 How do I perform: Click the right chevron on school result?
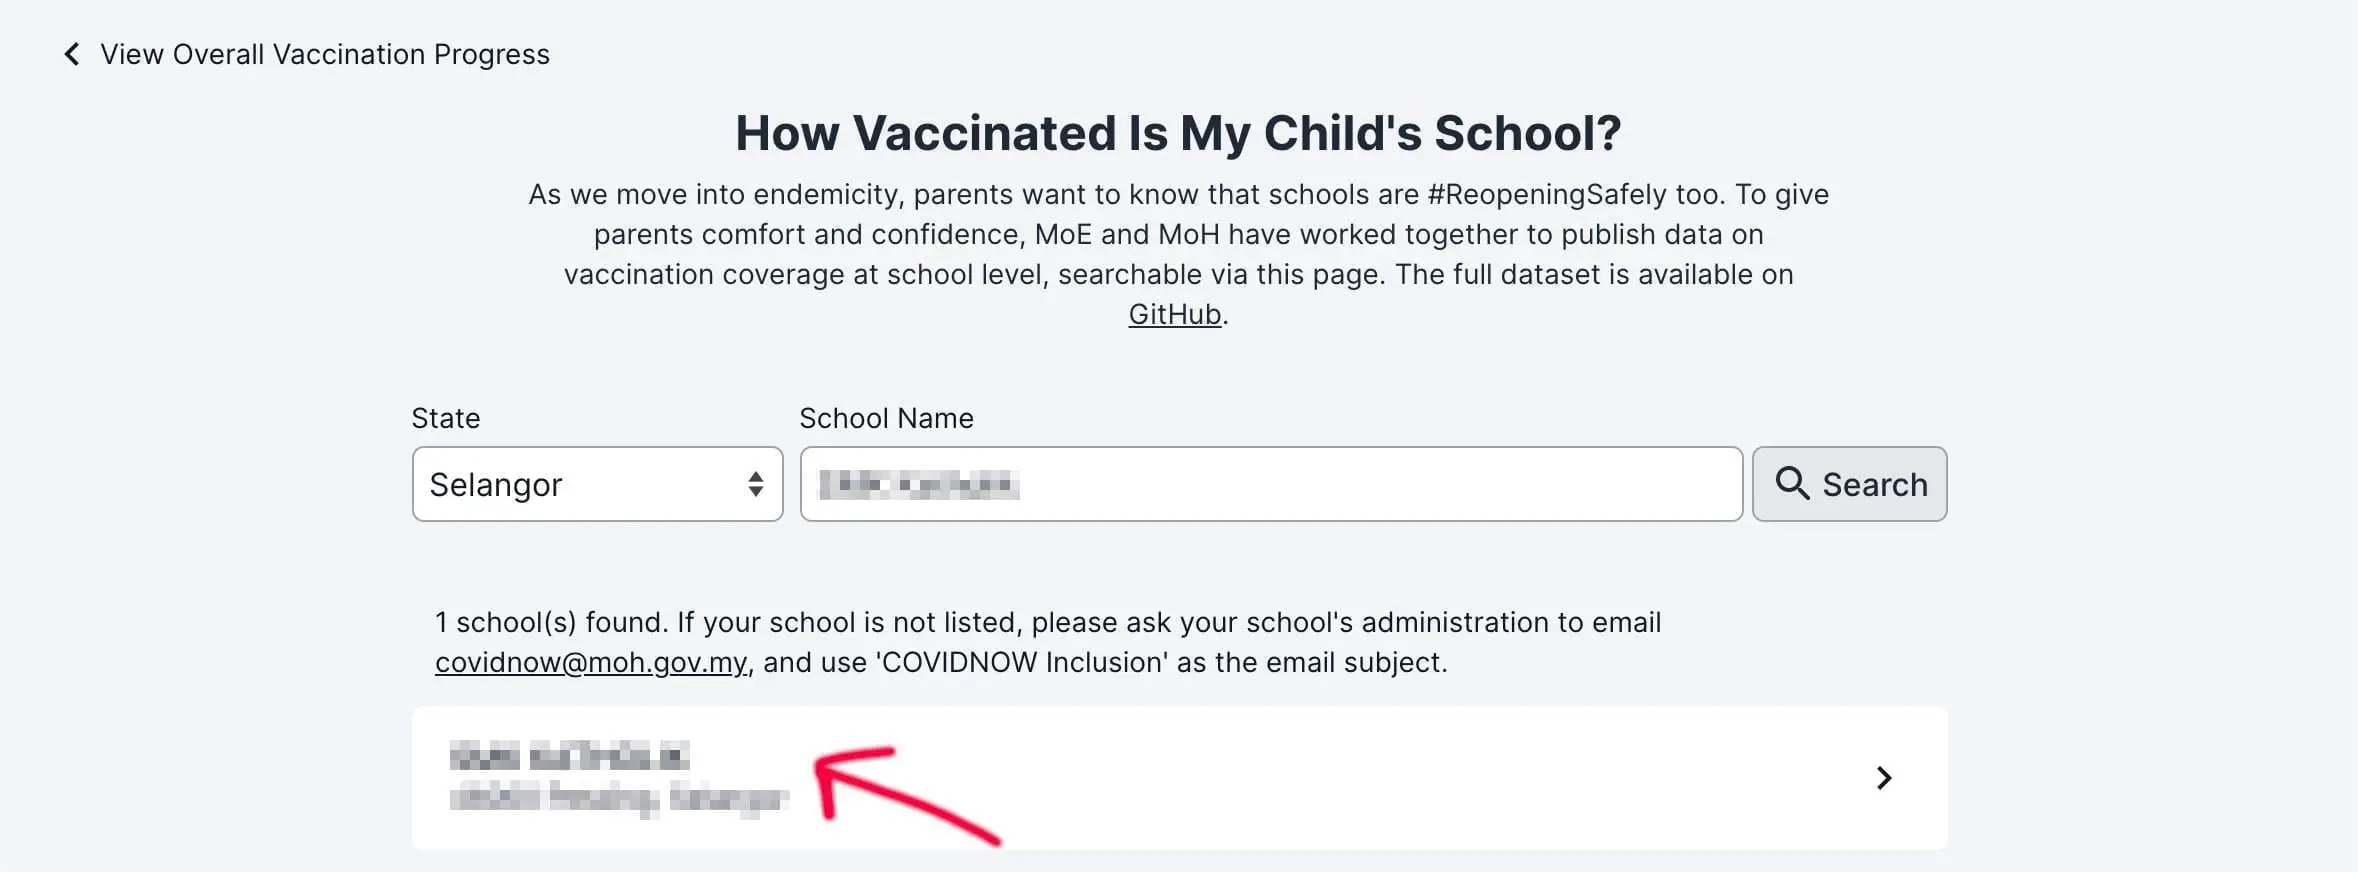coord(1884,778)
